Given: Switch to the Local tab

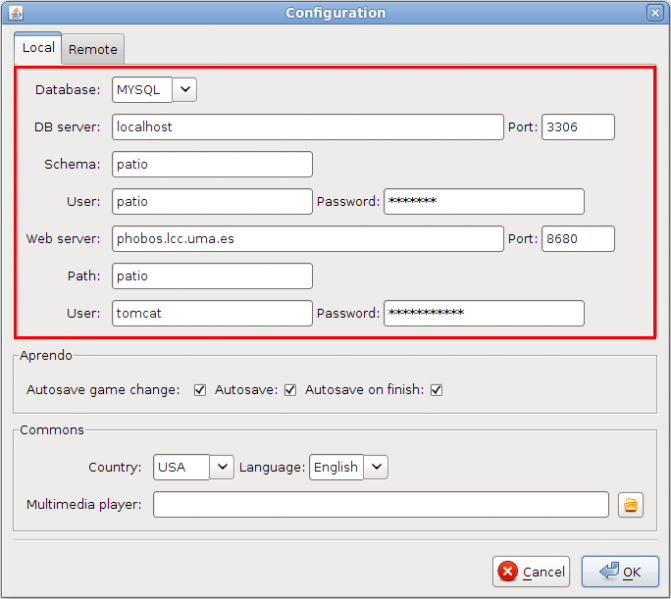Looking at the screenshot, I should point(38,48).
